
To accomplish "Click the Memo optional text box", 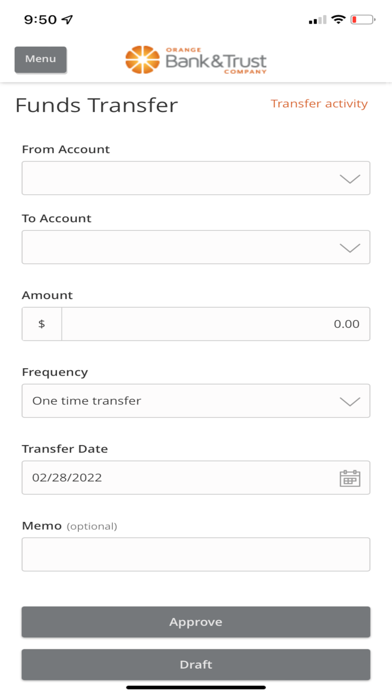I will click(196, 554).
